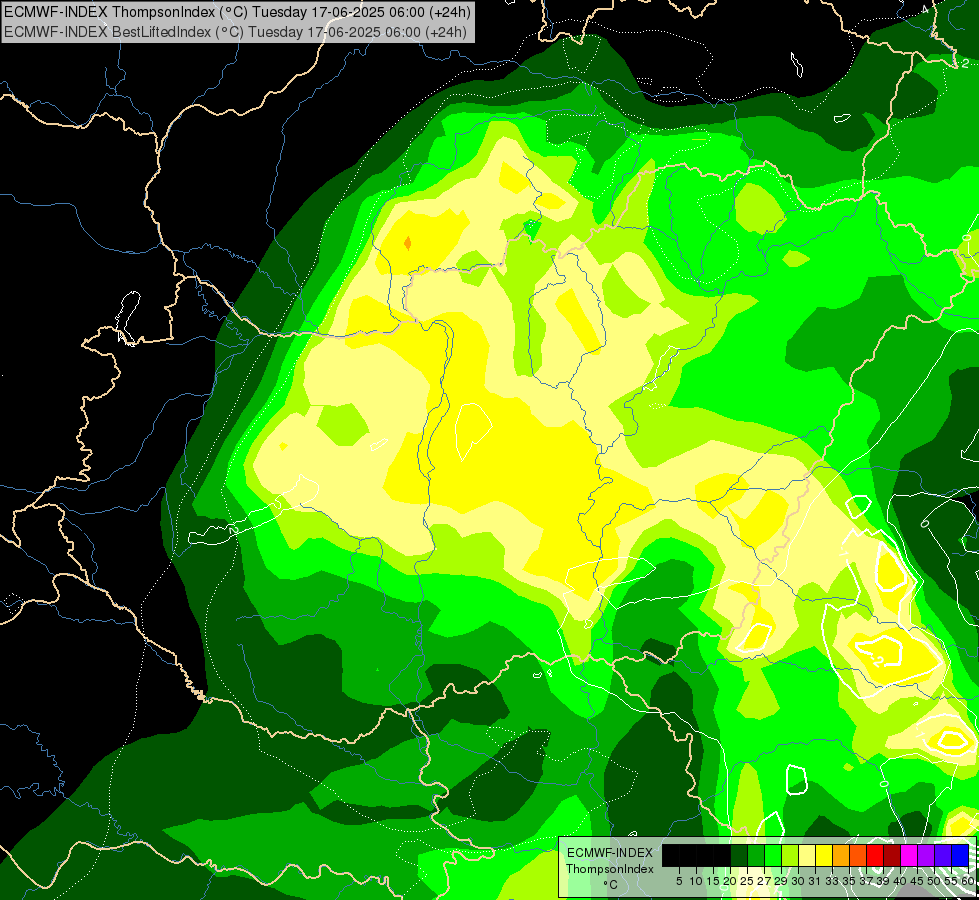Click the legend tick value 50
The image size is (979, 900).
point(934,881)
